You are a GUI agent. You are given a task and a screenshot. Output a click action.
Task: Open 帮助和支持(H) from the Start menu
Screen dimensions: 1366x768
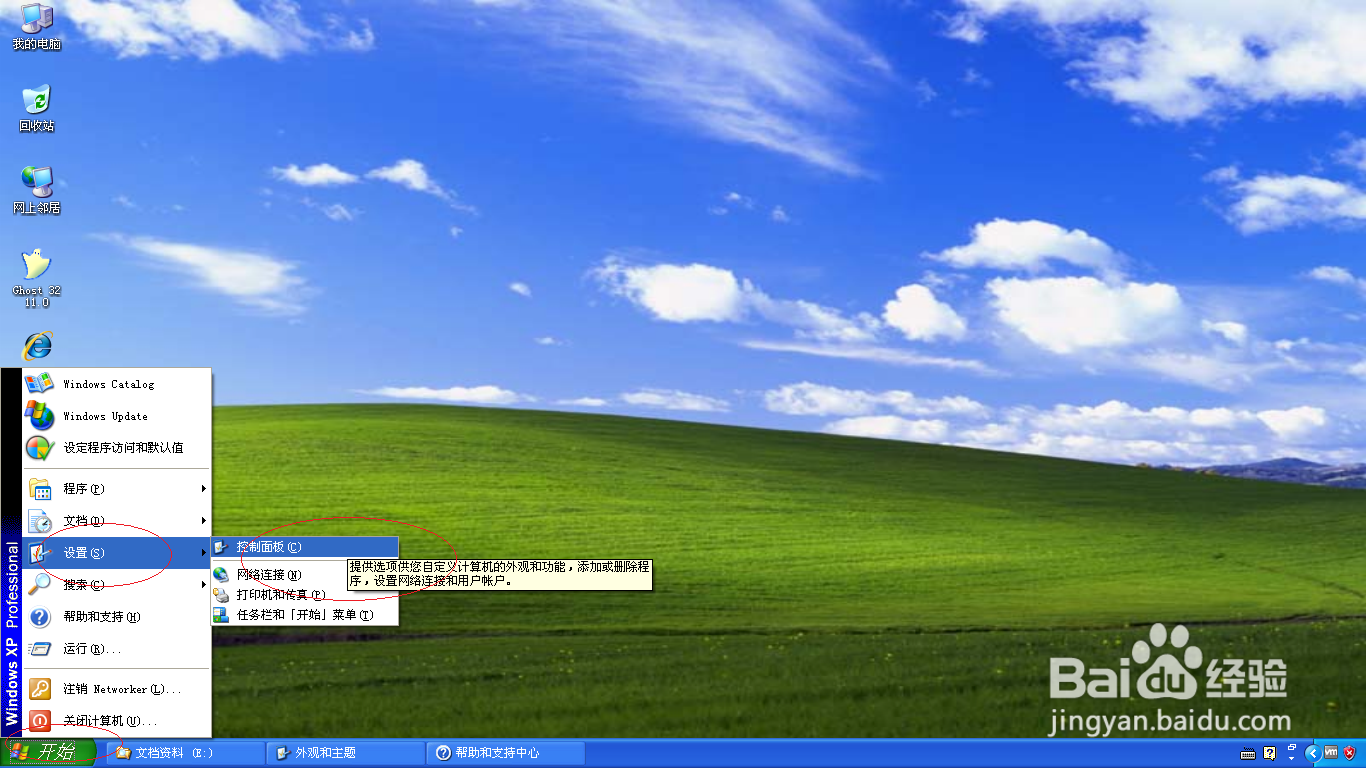coord(116,617)
